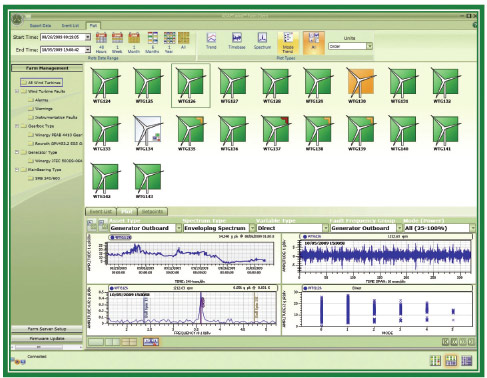This screenshot has height=378, width=487.
Task: Open the Spectrum Type dropdown
Action: click(252, 228)
